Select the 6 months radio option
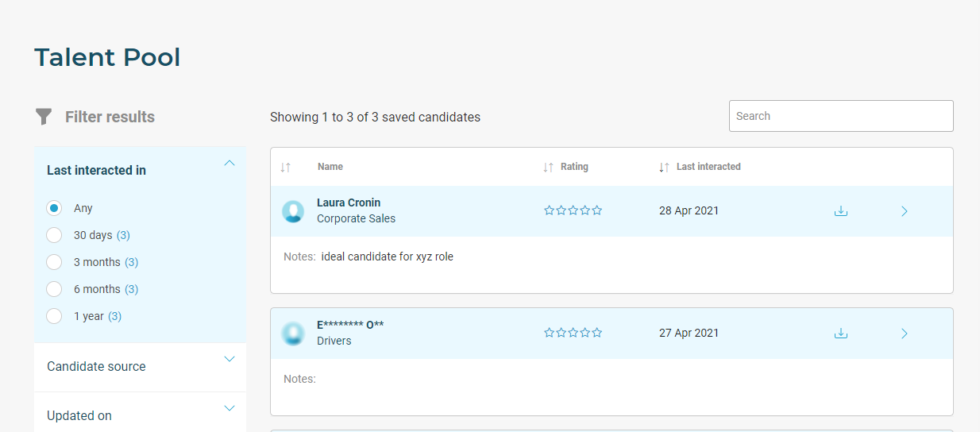 (x=54, y=289)
